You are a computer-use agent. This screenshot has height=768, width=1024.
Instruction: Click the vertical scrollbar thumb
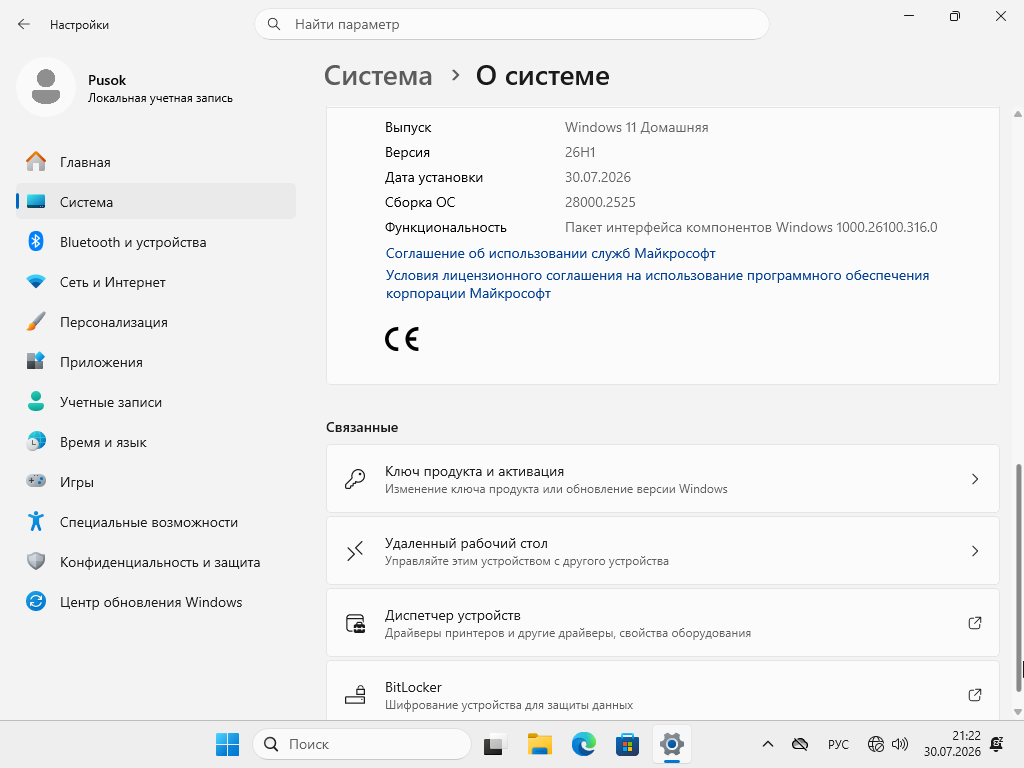click(1017, 577)
